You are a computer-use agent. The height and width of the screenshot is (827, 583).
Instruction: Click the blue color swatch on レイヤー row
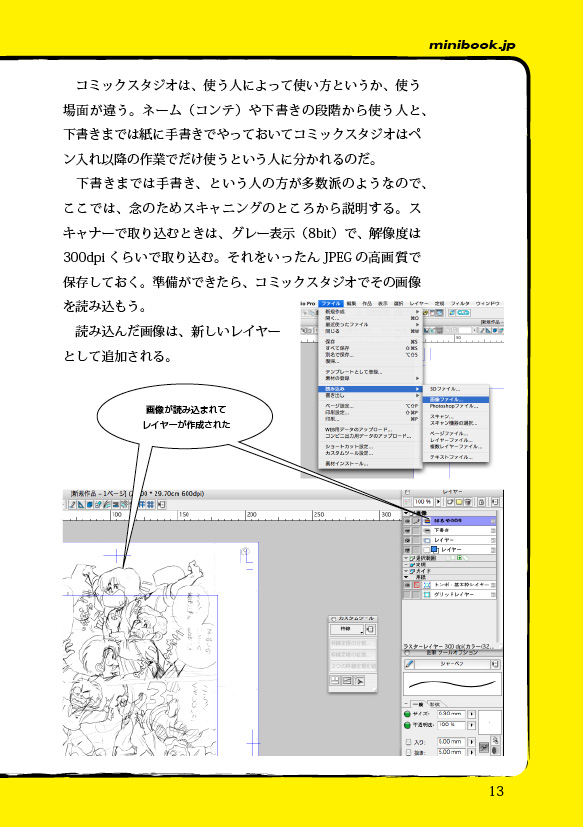point(434,549)
